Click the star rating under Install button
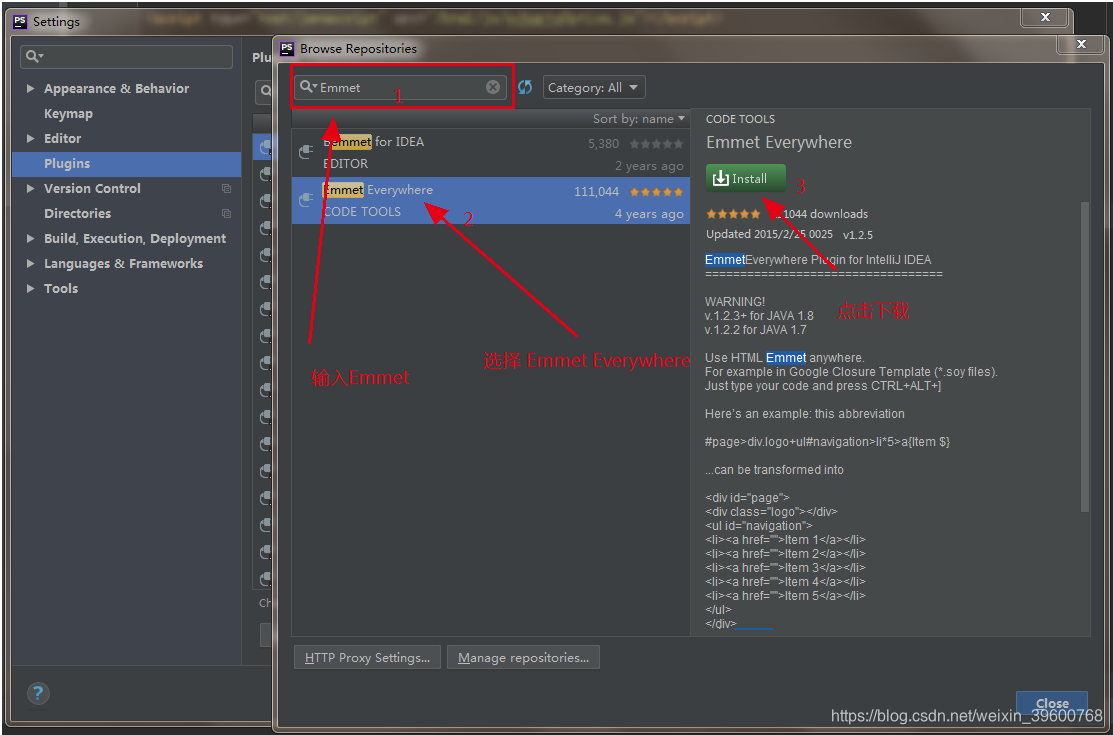Image resolution: width=1113 pixels, height=735 pixels. pyautogui.click(x=733, y=214)
